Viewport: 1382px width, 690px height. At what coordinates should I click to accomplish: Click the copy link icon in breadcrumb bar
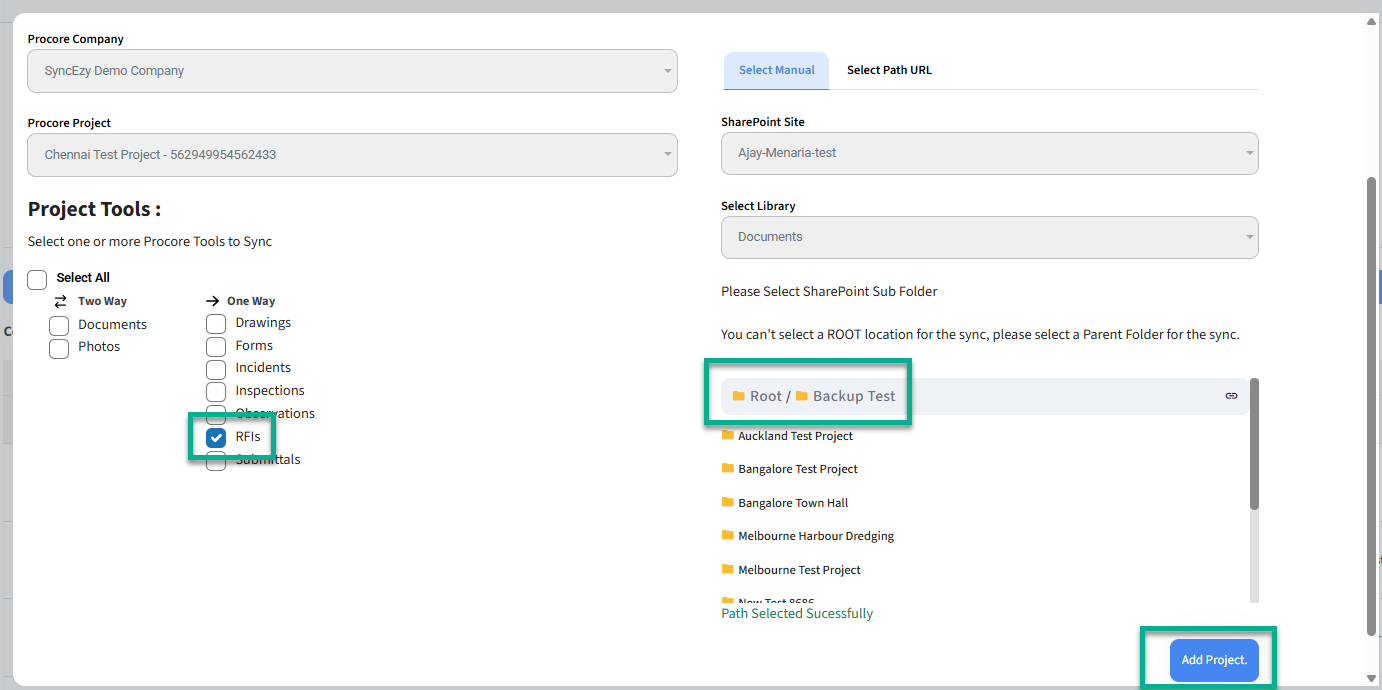[x=1231, y=396]
